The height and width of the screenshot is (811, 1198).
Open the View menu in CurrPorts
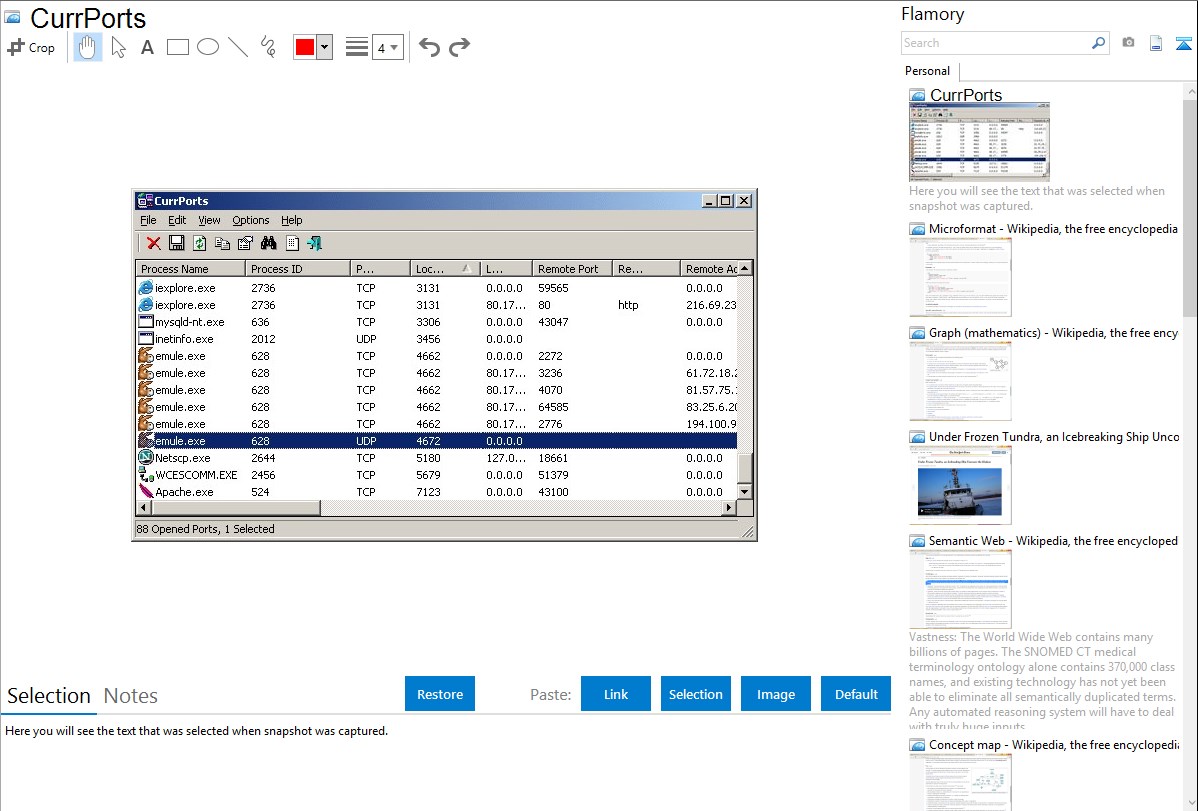pos(209,220)
